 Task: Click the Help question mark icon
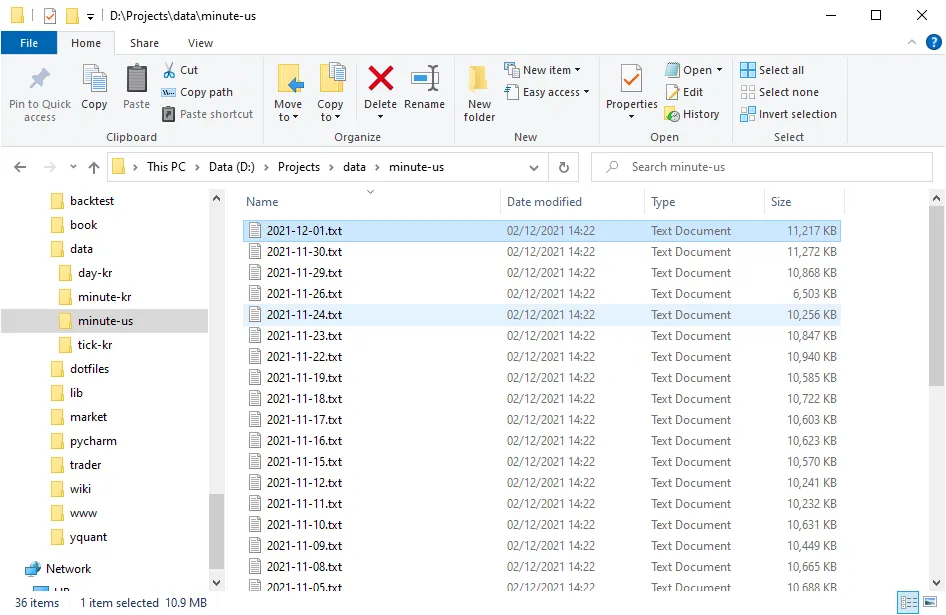[x=934, y=42]
